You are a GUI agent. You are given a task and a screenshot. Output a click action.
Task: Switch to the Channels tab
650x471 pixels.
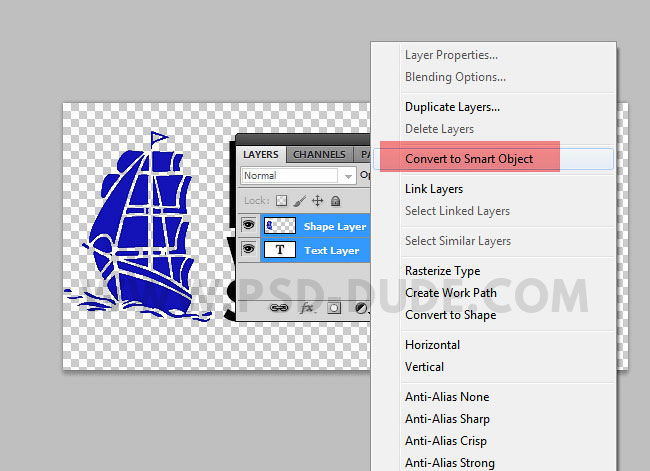pos(319,155)
